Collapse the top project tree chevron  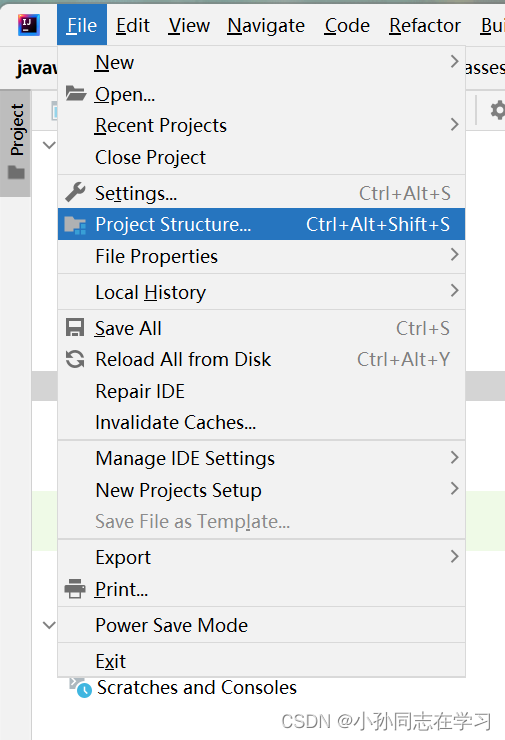click(49, 145)
